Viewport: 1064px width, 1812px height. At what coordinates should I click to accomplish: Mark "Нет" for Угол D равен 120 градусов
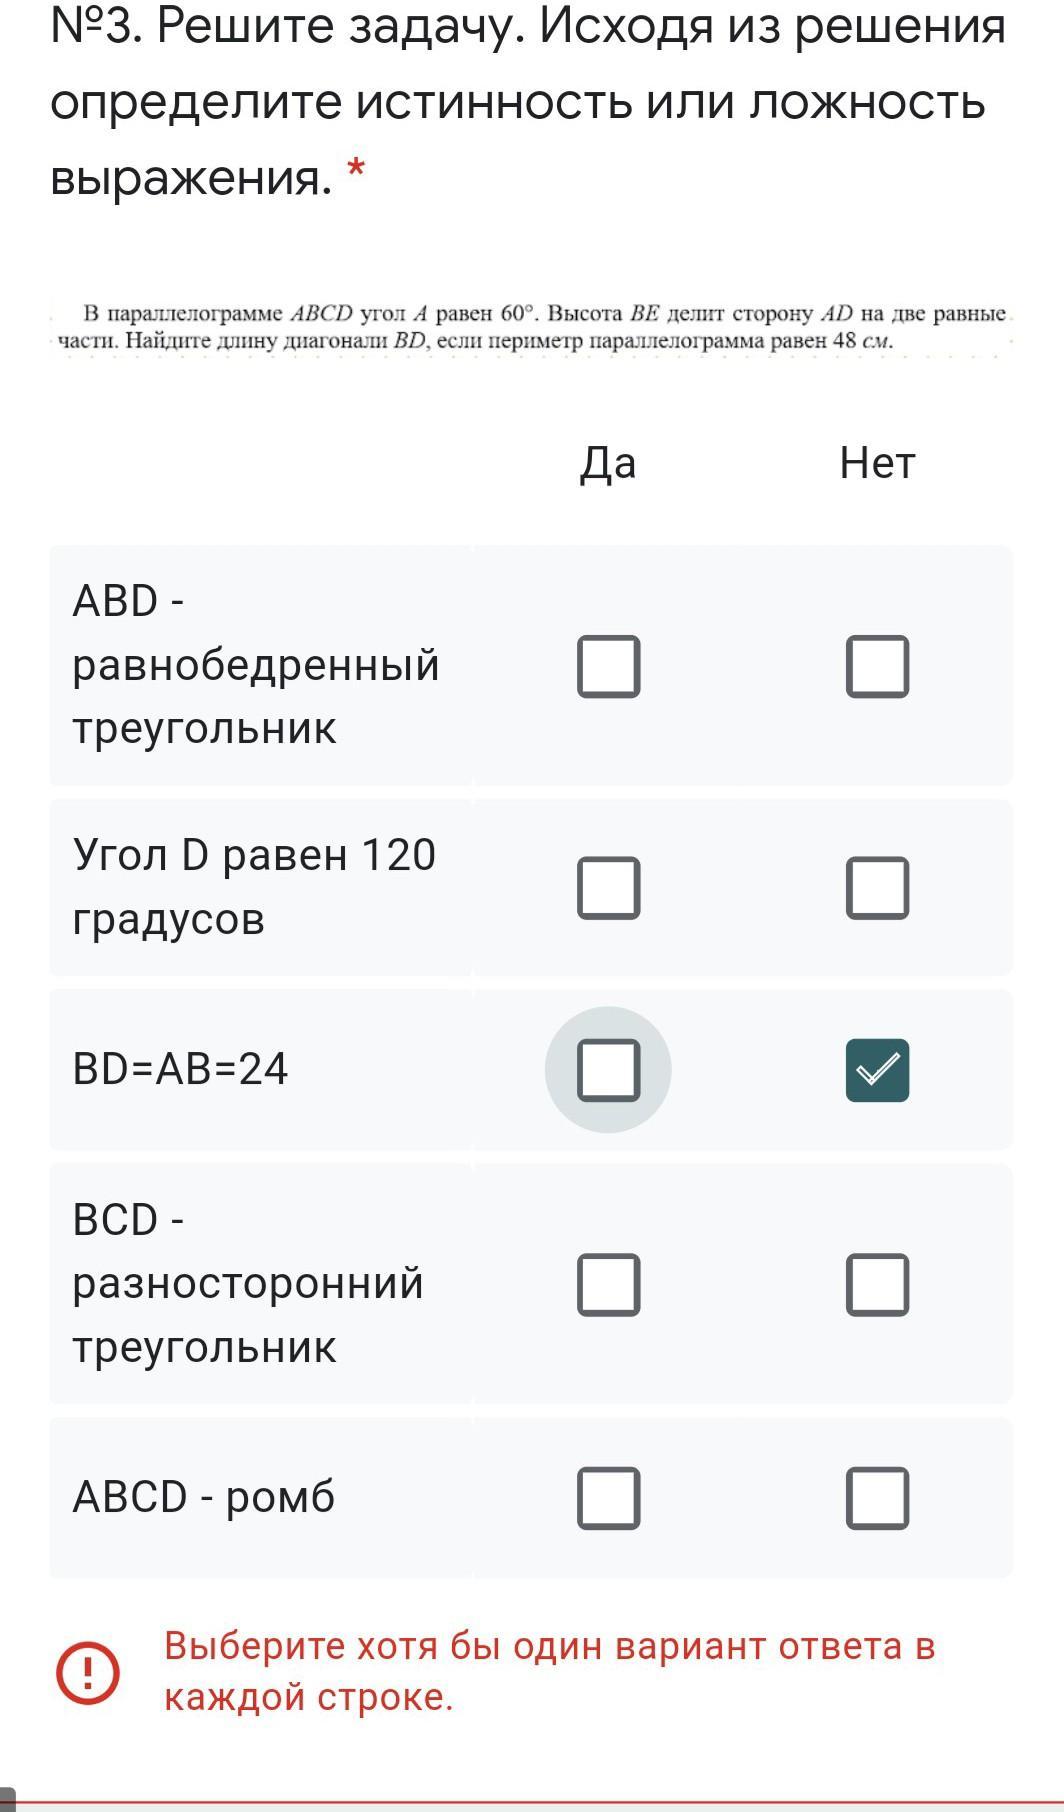[x=877, y=888]
